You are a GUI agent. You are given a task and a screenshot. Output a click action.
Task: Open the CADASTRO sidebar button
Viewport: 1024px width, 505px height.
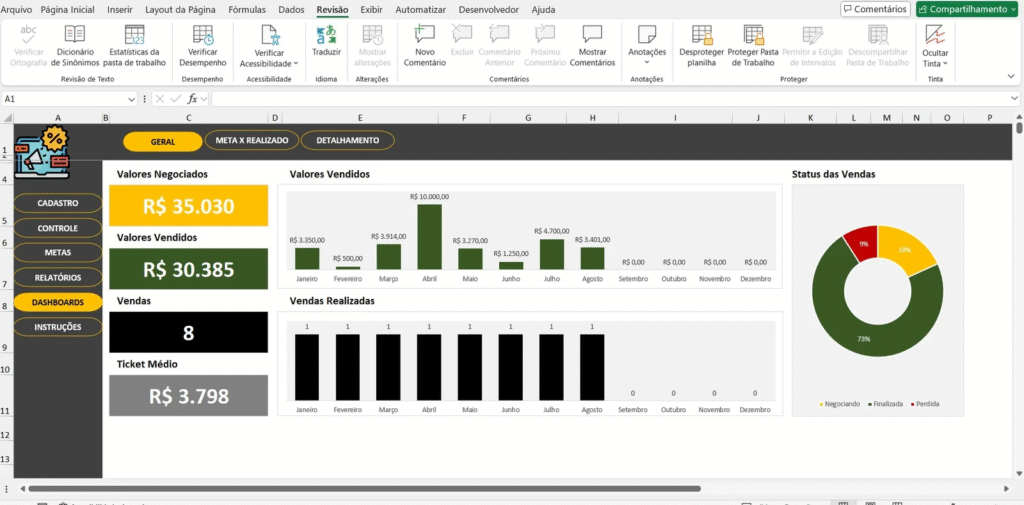(x=57, y=203)
